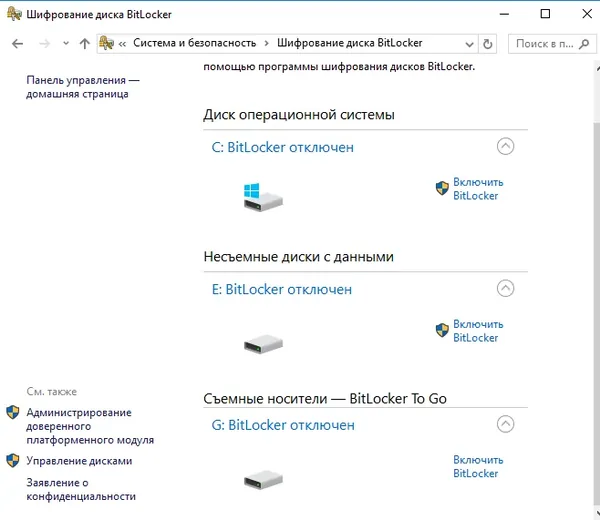Click shield icon beside E: drive's Включить BitLocker
Image resolution: width=600 pixels, height=520 pixels.
point(442,330)
